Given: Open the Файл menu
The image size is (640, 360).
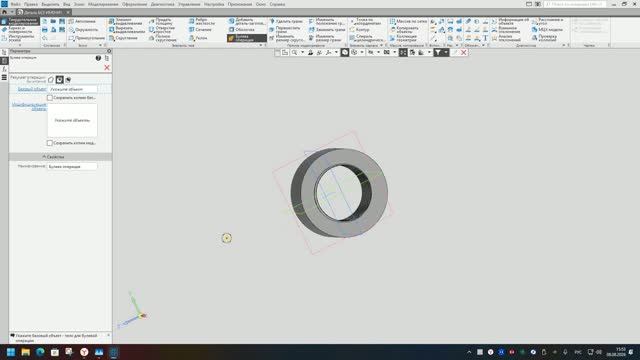Looking at the screenshot, I should coord(16,4).
